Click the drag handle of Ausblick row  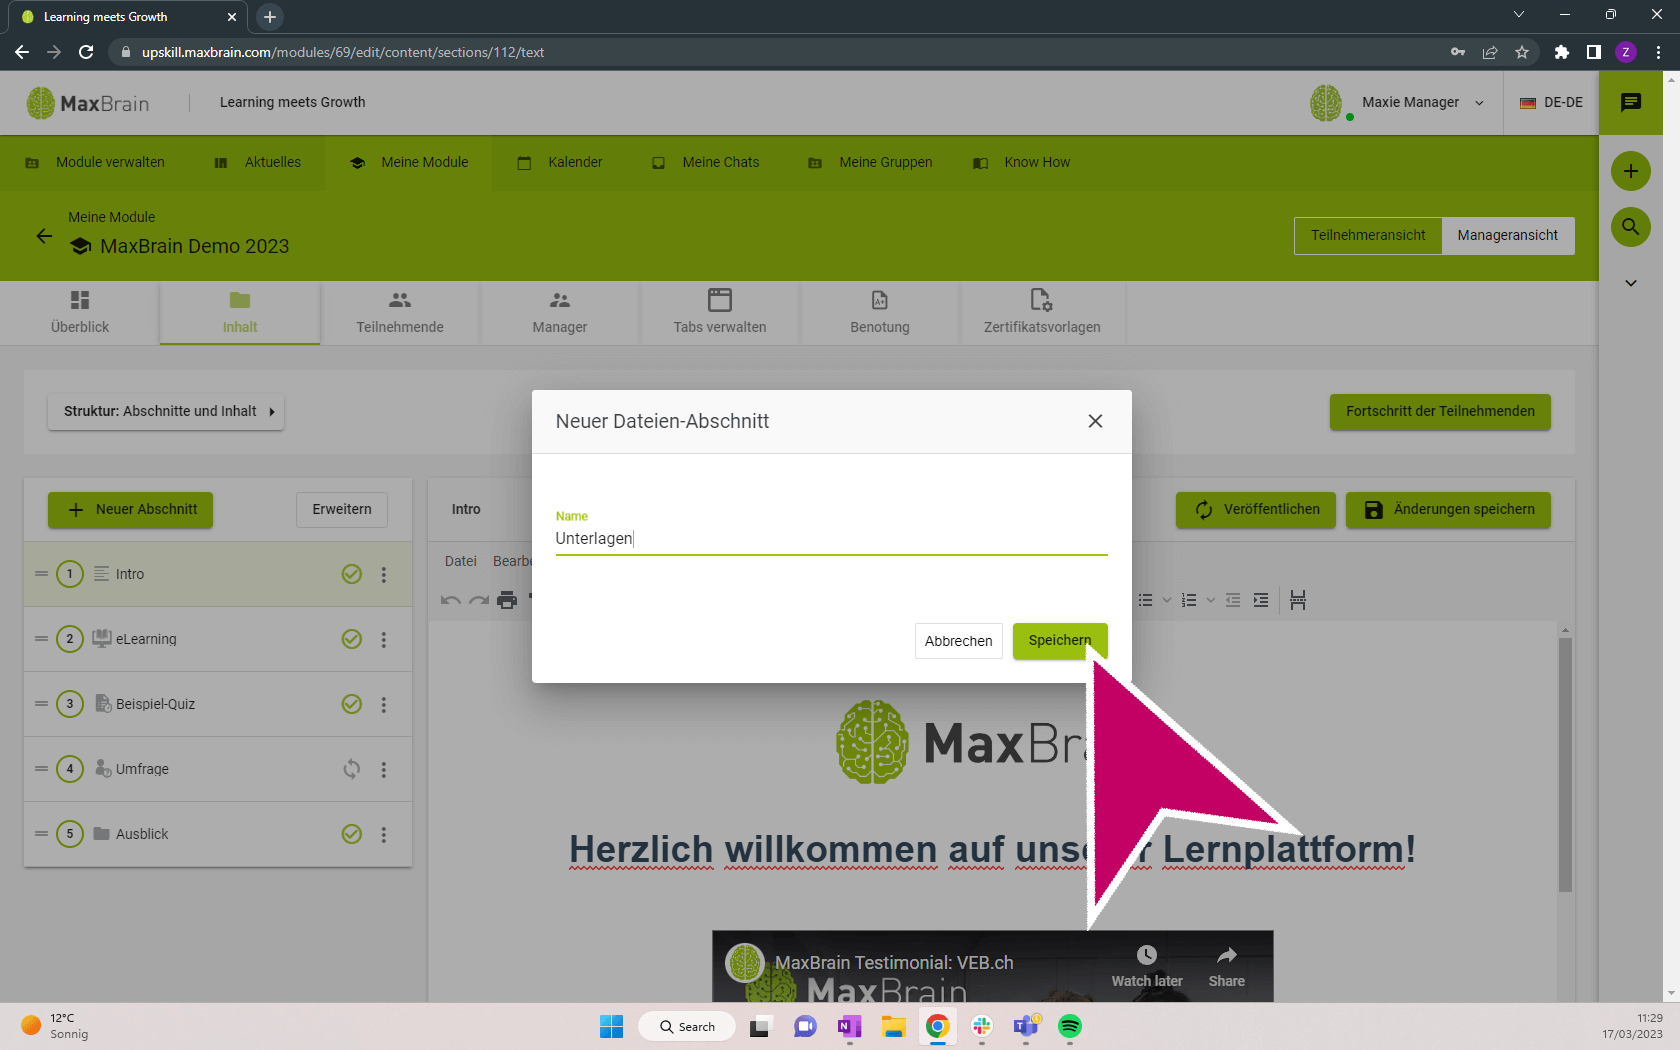41,834
